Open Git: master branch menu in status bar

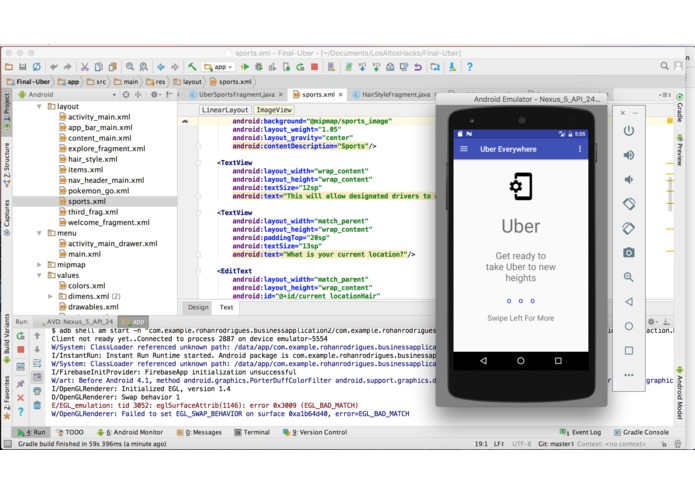point(556,443)
